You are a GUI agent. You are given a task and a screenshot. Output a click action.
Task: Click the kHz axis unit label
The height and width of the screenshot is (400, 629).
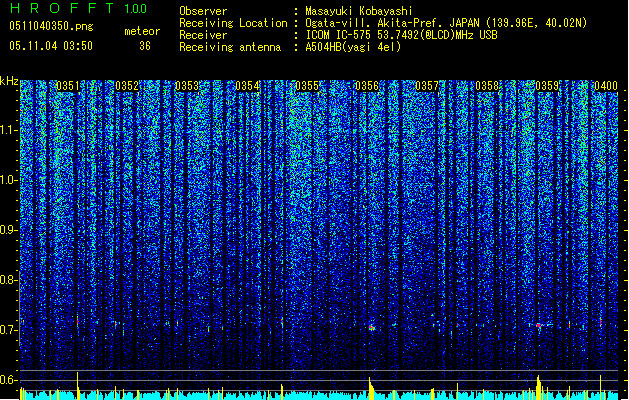click(x=9, y=81)
